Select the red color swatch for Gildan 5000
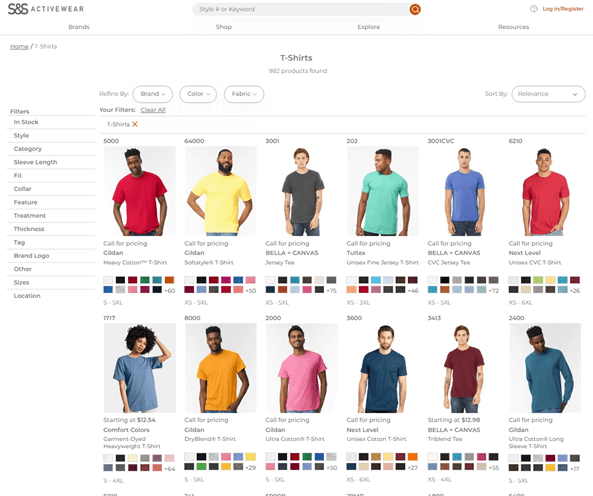Viewport: 593px width, 496px height. [132, 280]
